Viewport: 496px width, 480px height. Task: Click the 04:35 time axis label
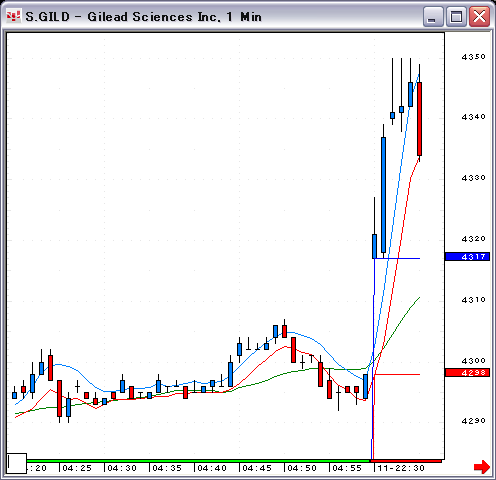167,468
